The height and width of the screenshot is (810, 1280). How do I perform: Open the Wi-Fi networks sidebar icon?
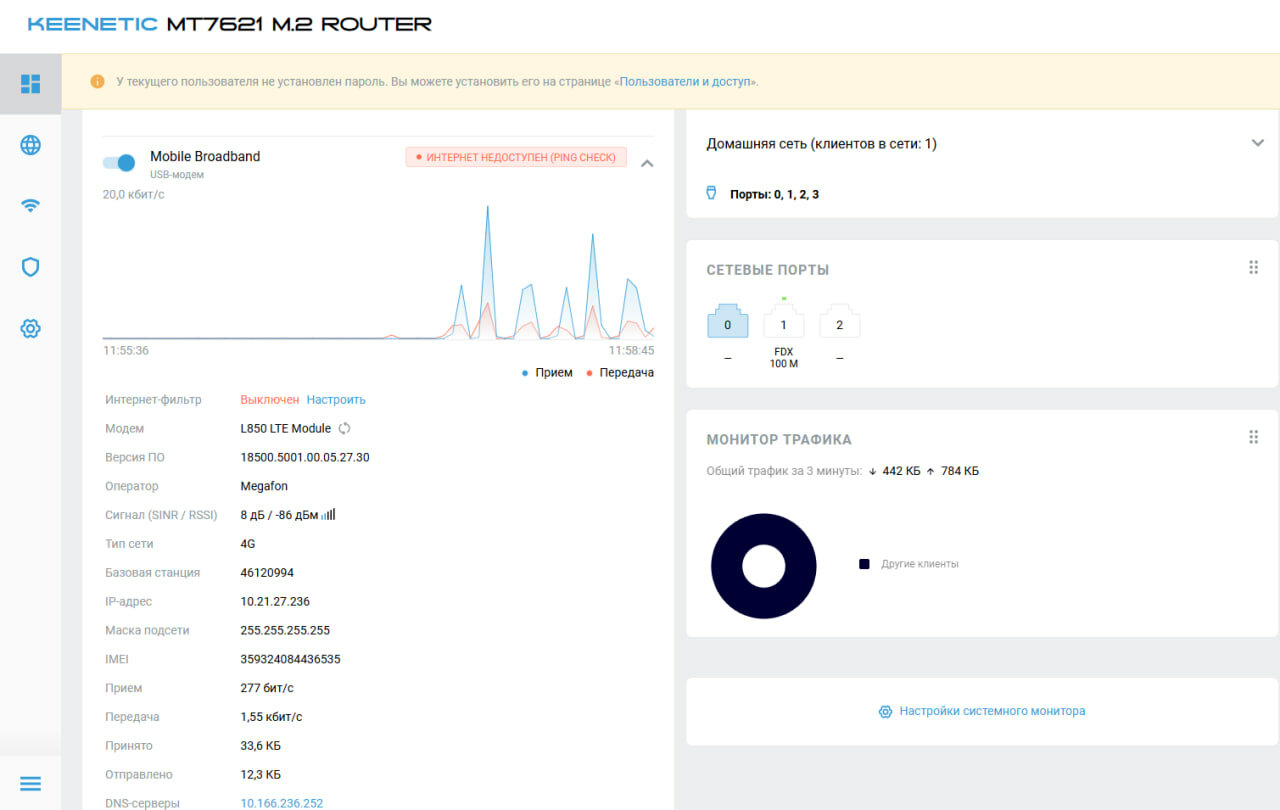[31, 206]
